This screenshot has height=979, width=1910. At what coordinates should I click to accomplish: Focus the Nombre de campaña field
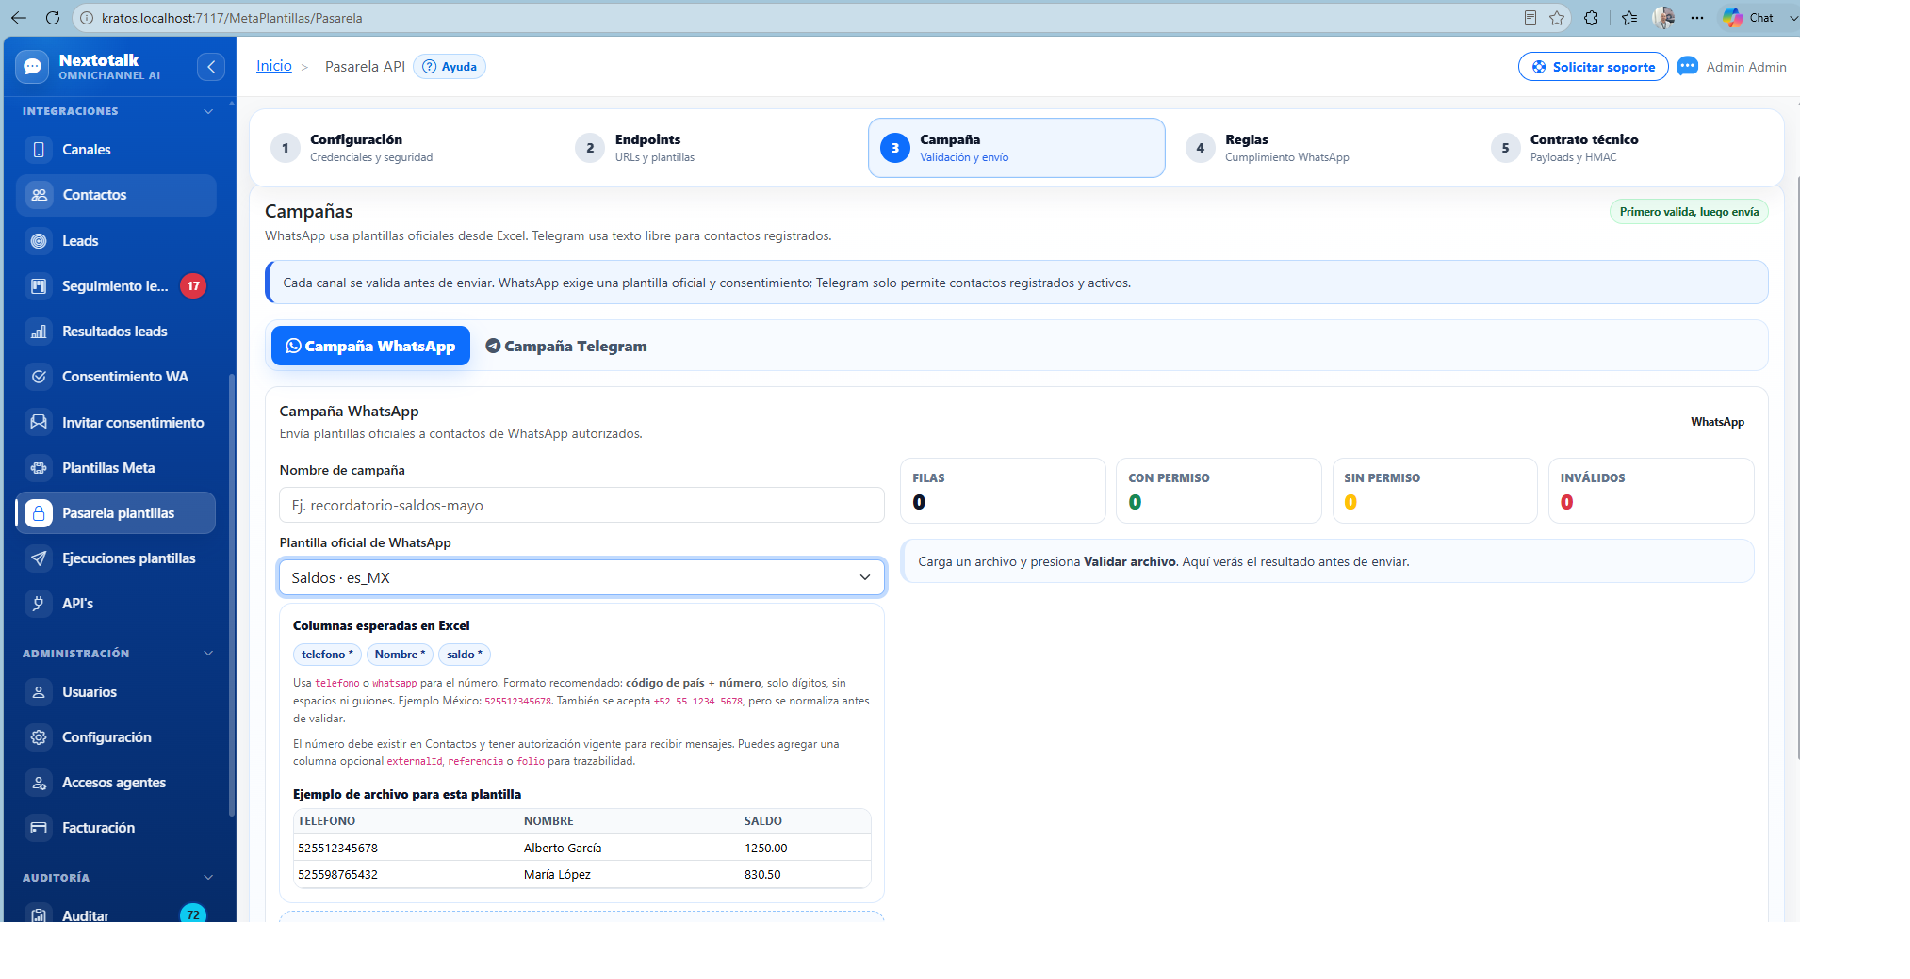(581, 505)
